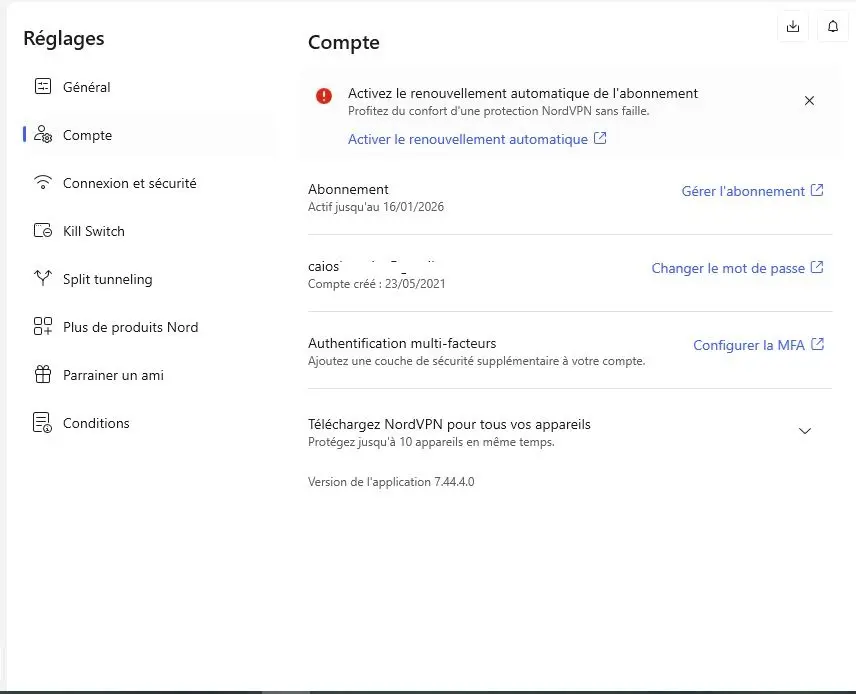Click external-link icon beside Configurer la MFA
Viewport: 856px width, 694px height.
point(817,344)
